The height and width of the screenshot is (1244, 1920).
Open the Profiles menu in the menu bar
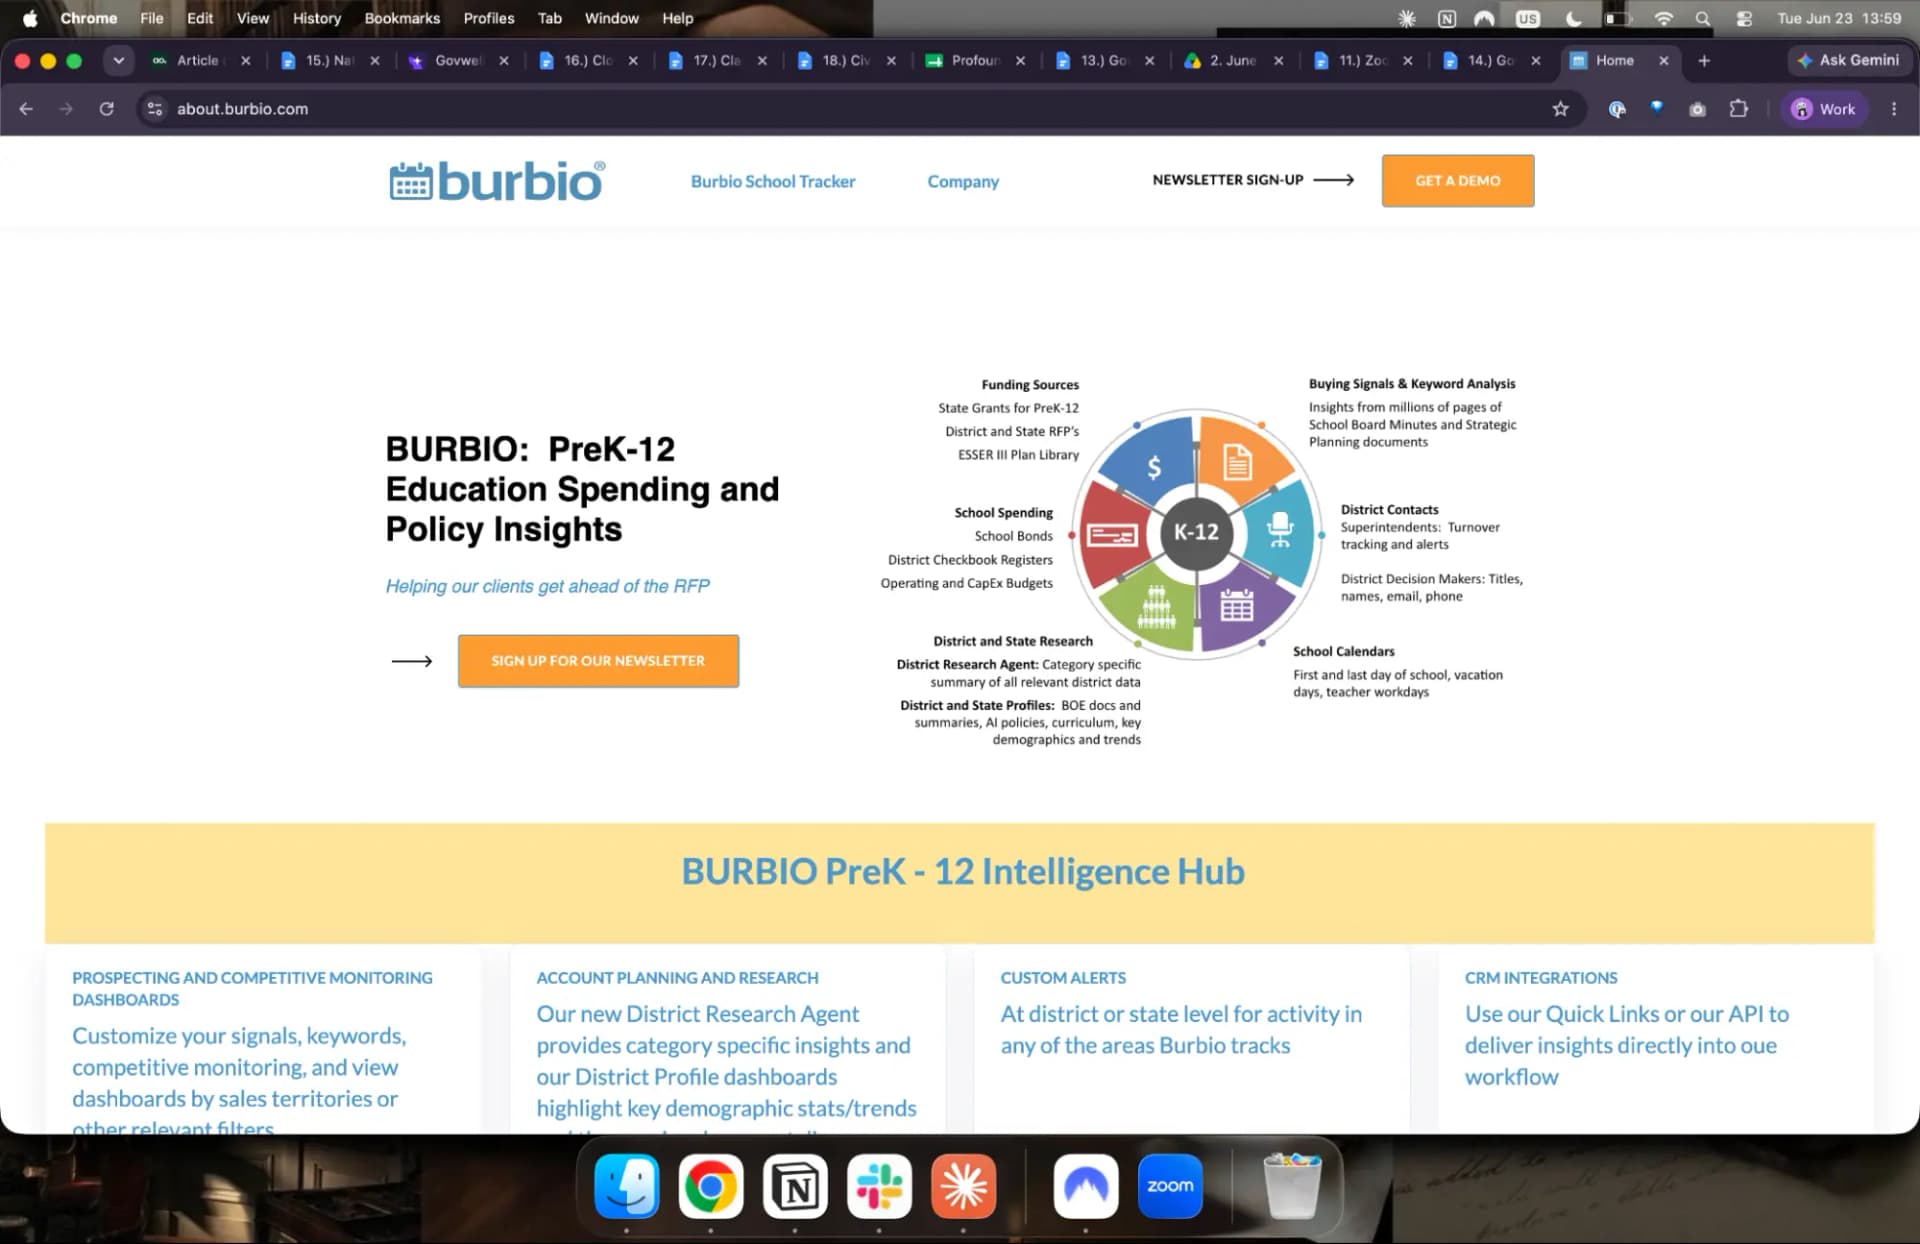point(489,18)
